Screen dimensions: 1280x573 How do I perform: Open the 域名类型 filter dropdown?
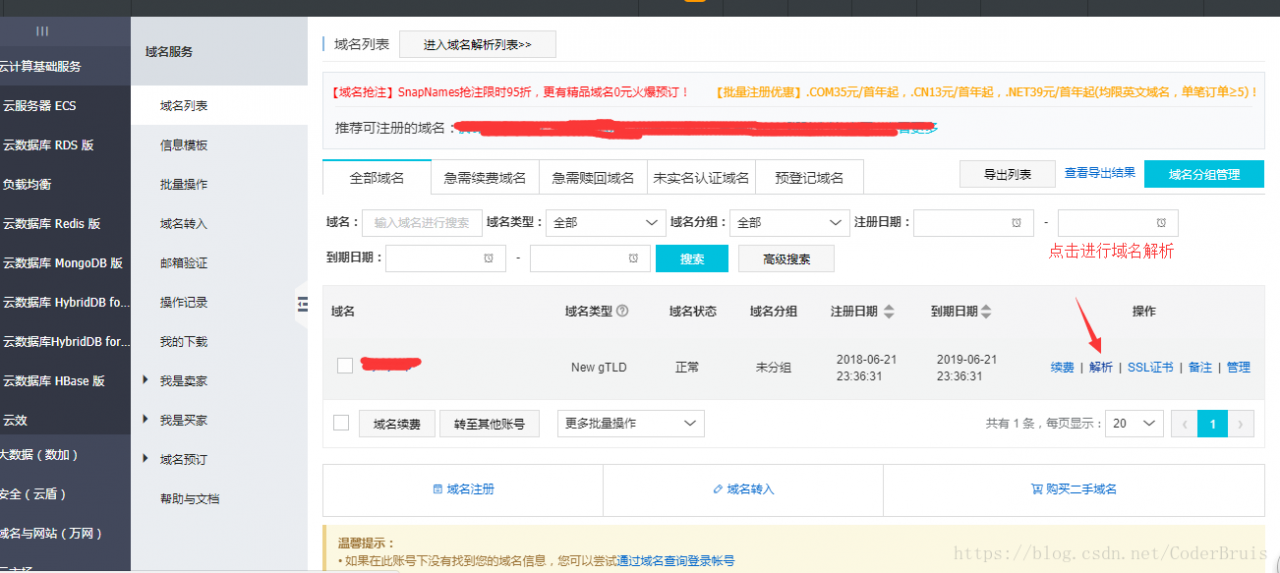608,223
